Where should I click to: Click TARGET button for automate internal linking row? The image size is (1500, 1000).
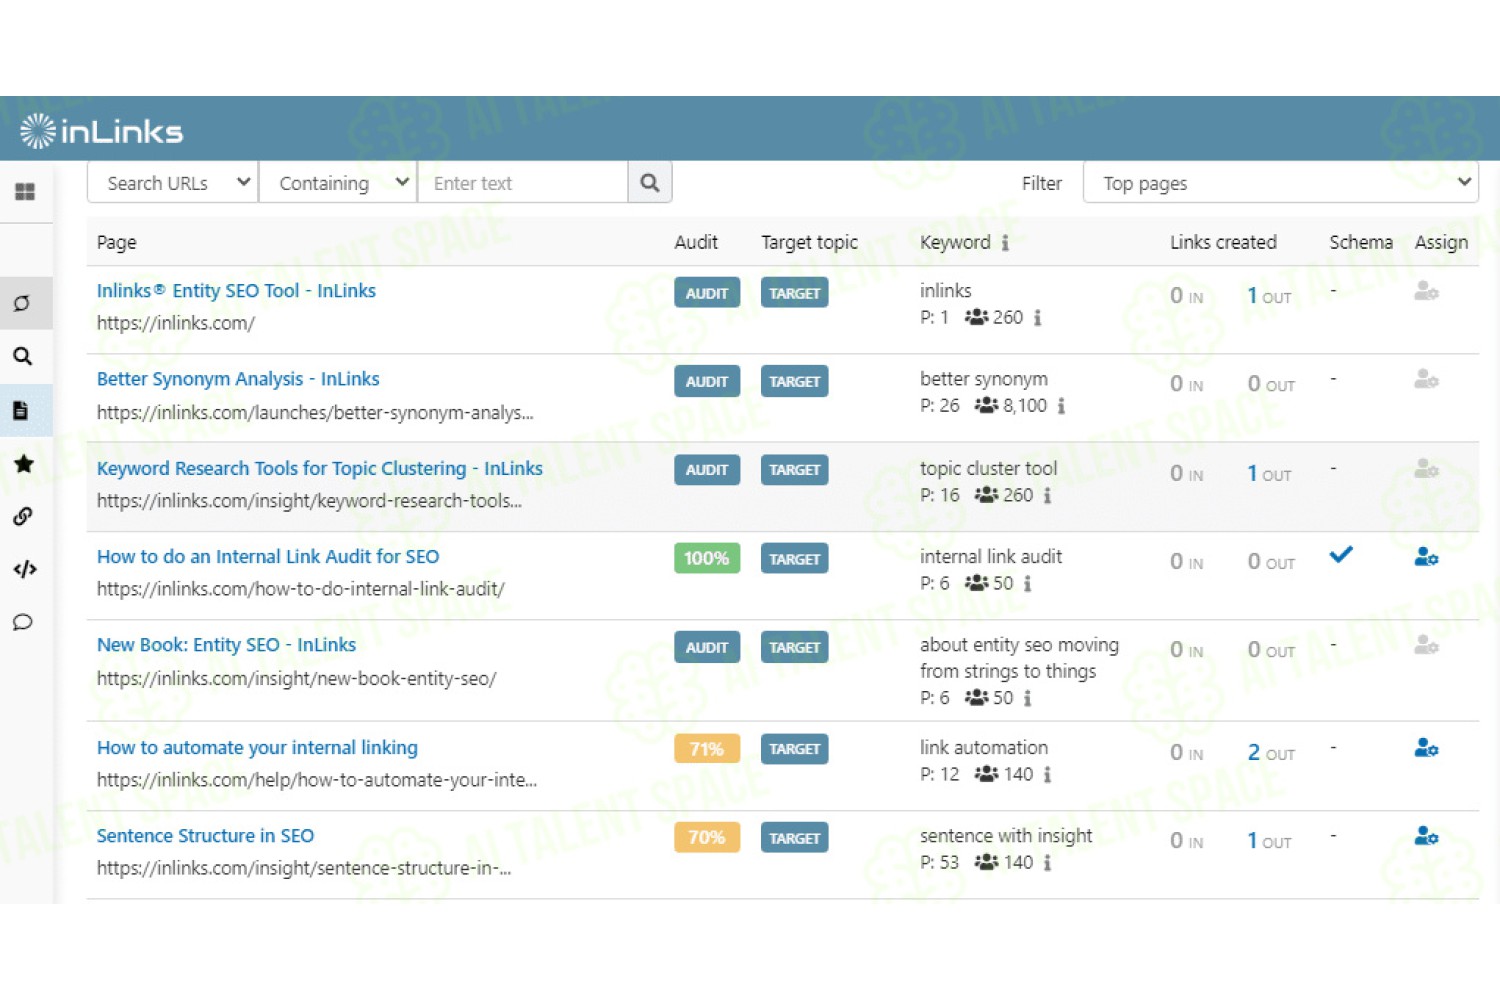[795, 749]
